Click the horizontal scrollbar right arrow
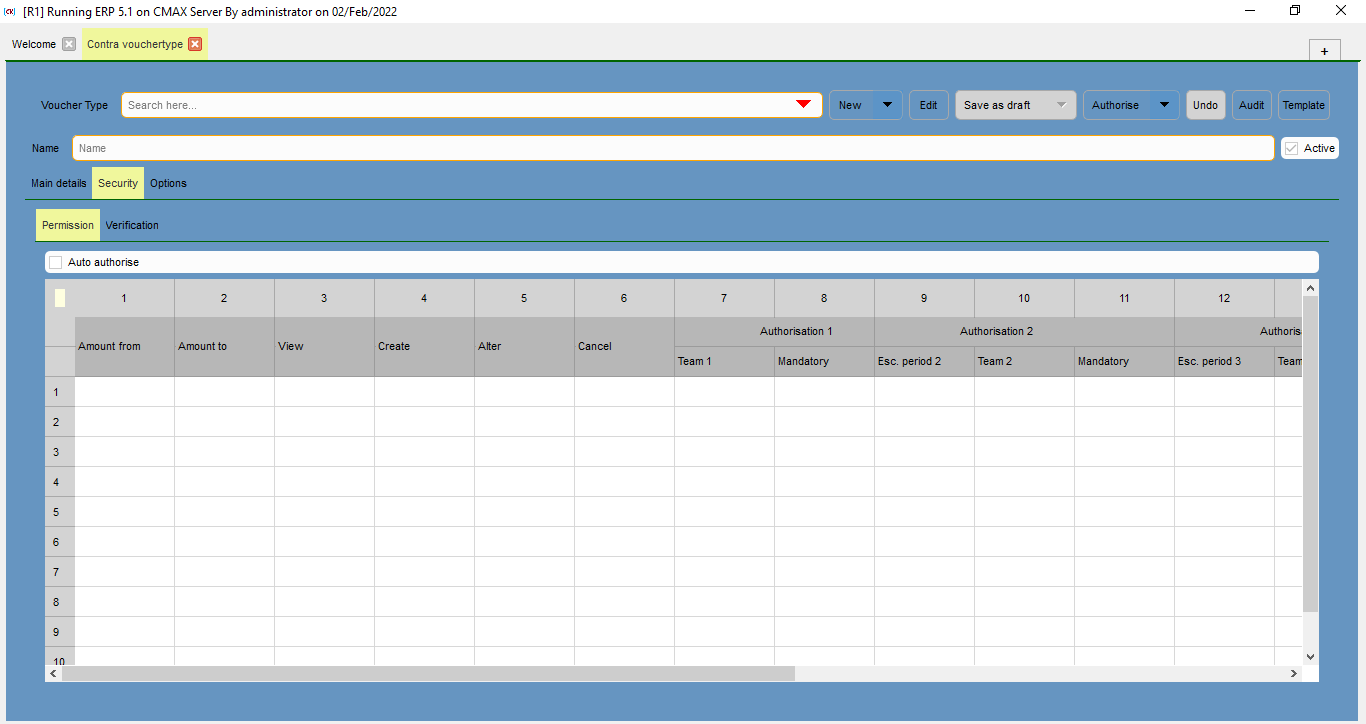 (1294, 674)
